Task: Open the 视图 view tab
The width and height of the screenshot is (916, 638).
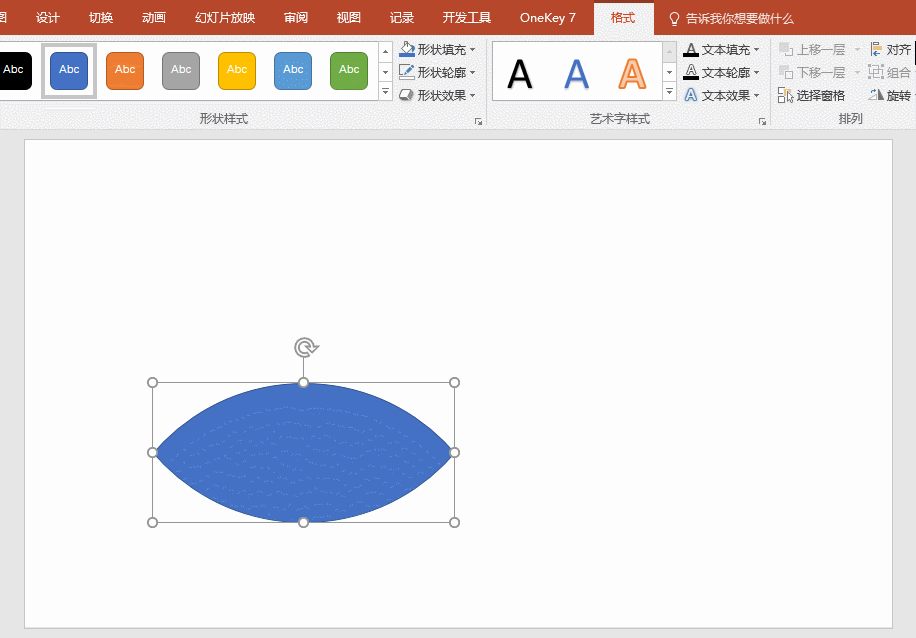Action: [349, 18]
